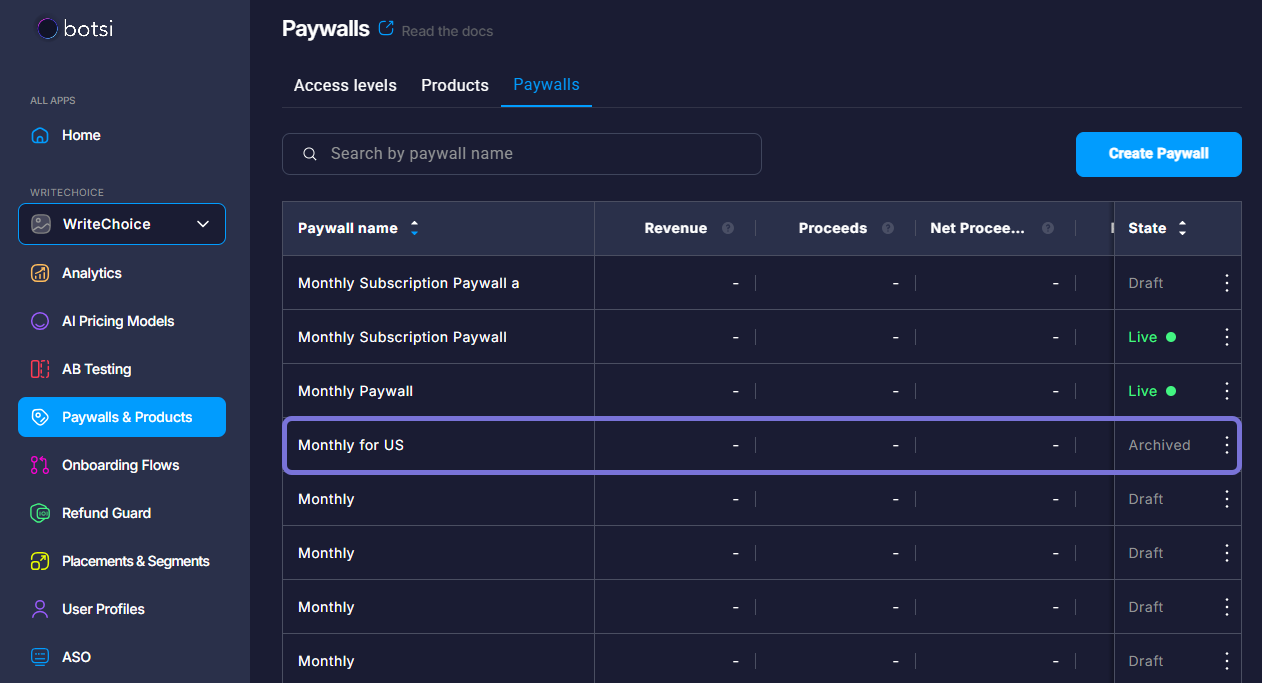This screenshot has height=683, width=1262.
Task: Open Refund Guard page
Action: pos(106,513)
